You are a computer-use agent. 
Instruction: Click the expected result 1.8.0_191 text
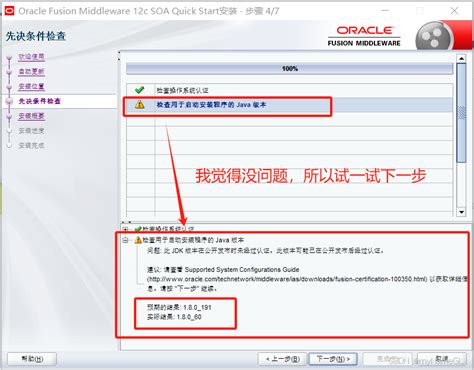point(179,307)
